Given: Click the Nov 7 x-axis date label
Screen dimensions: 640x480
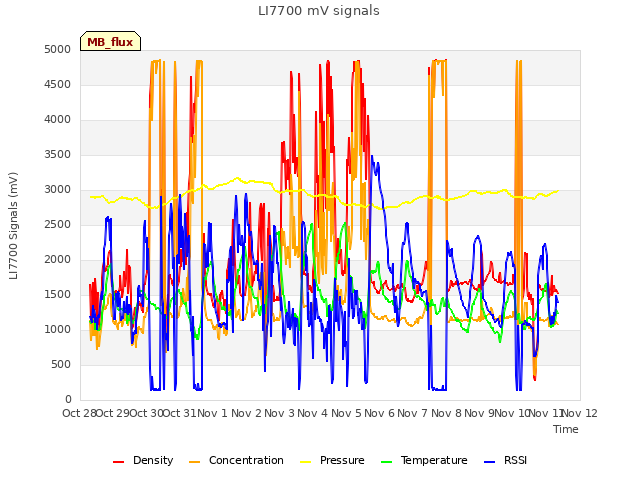Looking at the screenshot, I should pyautogui.click(x=412, y=413).
